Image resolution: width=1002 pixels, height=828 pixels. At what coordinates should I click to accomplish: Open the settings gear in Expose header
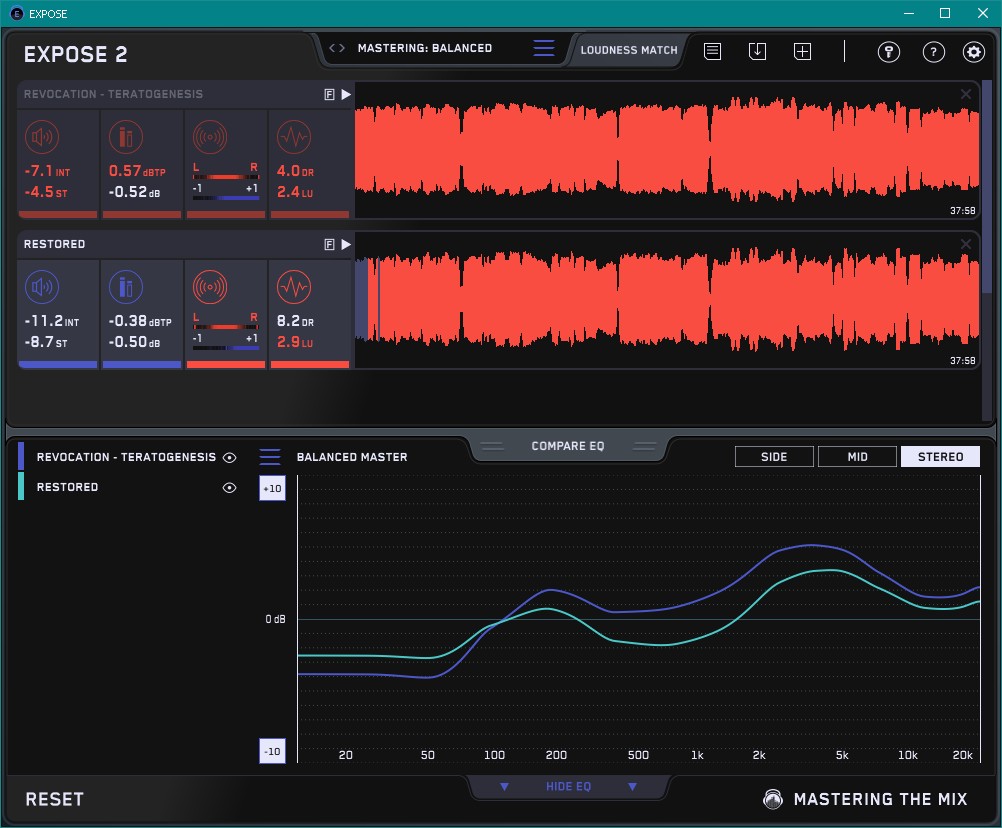[973, 52]
